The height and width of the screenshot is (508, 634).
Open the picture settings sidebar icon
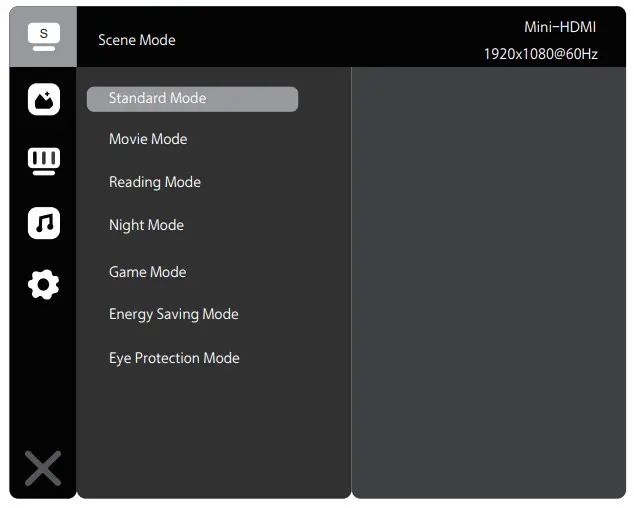click(x=43, y=99)
